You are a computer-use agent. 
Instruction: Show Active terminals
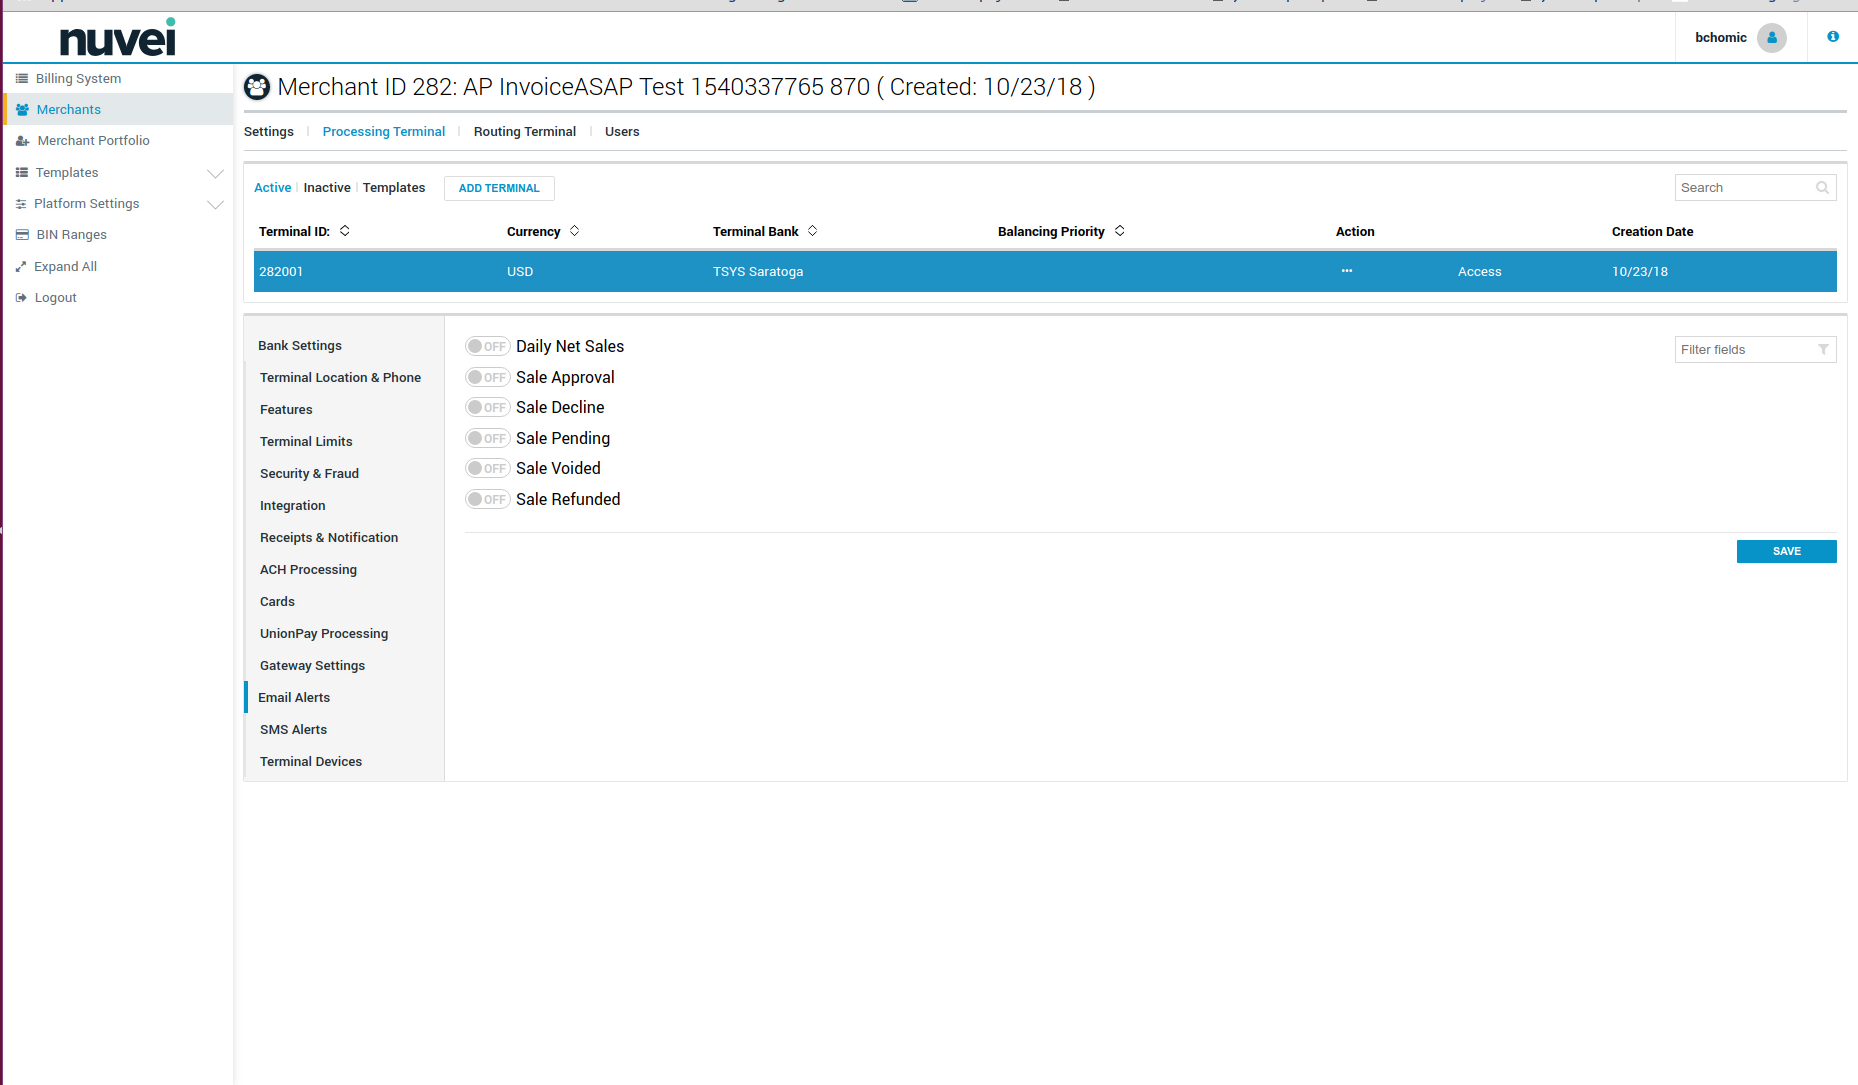273,188
